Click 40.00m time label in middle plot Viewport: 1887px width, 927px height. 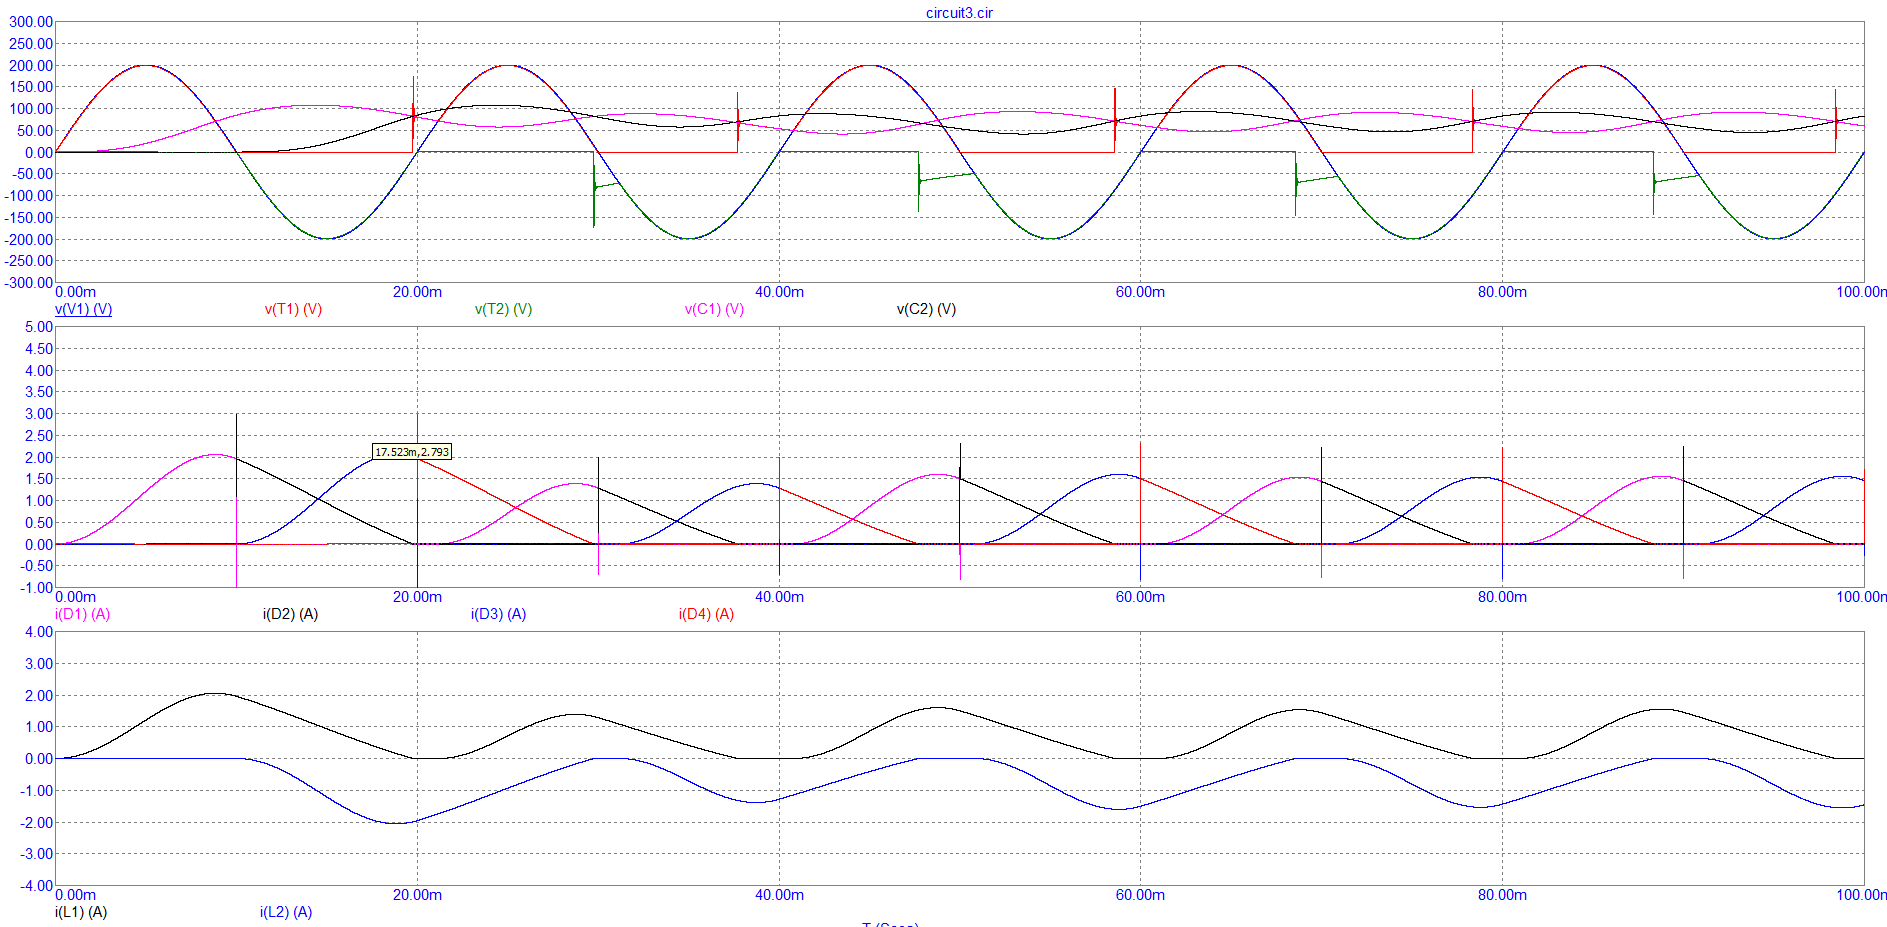point(779,597)
